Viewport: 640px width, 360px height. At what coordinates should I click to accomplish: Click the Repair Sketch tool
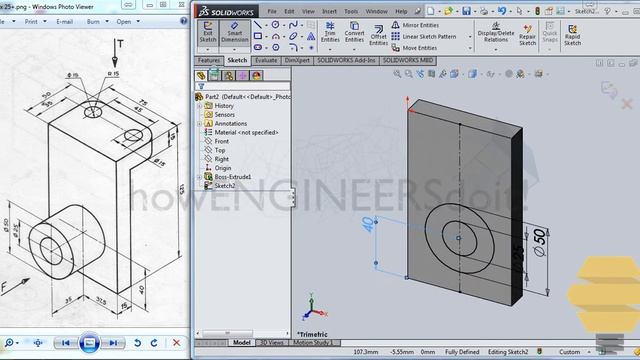tap(527, 35)
